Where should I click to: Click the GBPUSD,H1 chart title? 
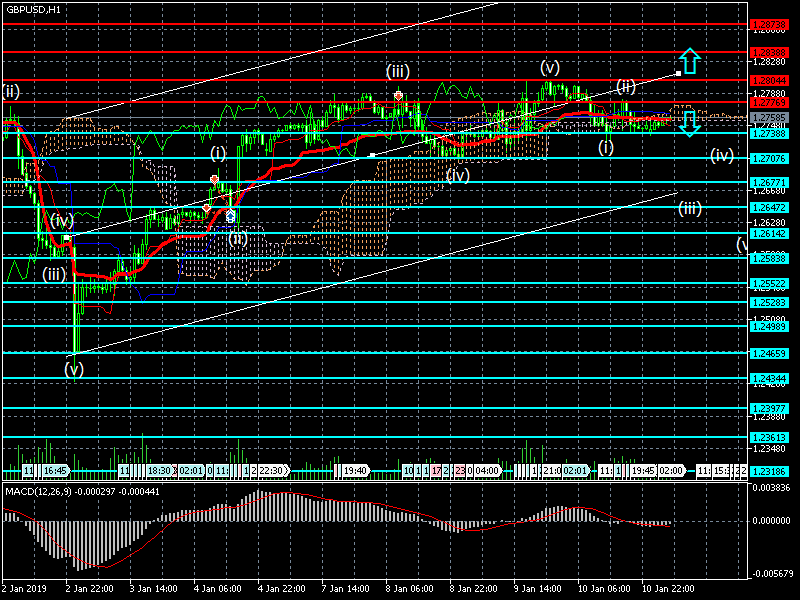pos(33,9)
